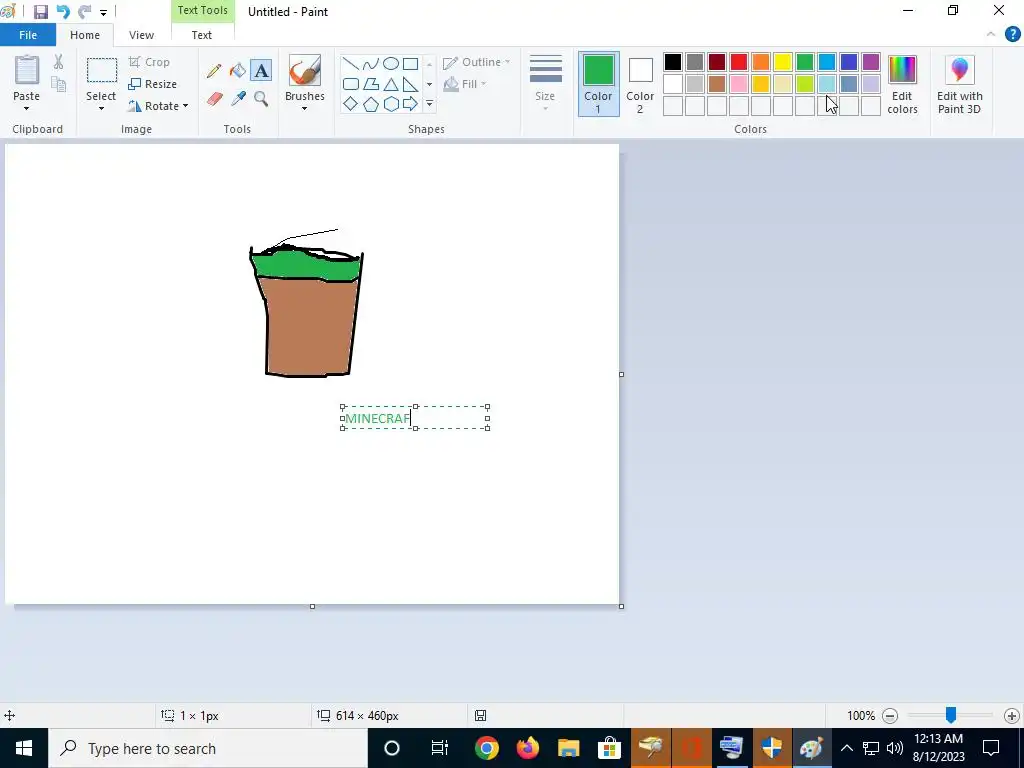1024x768 pixels.
Task: Choose the Hexagon shape
Action: pyautogui.click(x=391, y=104)
